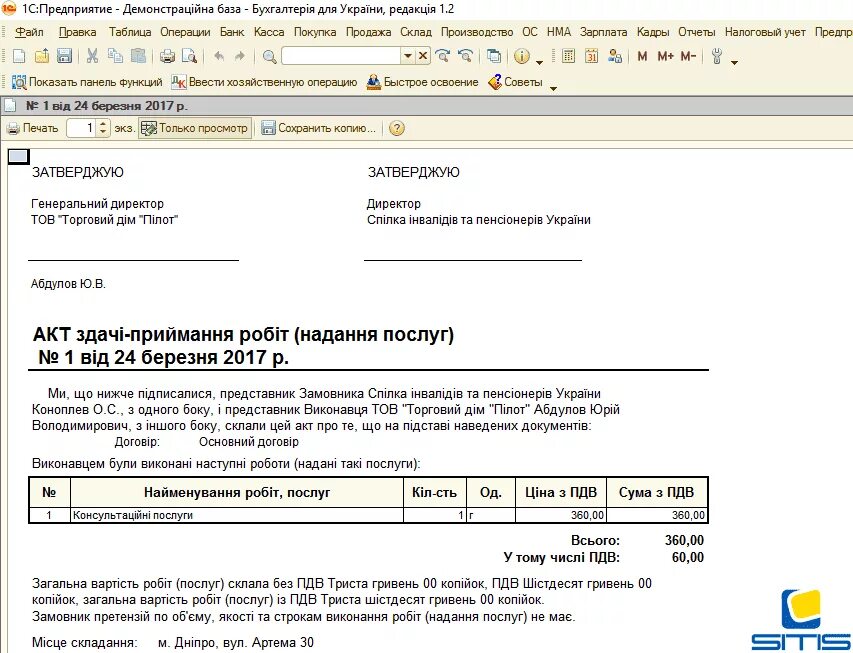Image resolution: width=853 pixels, height=653 pixels.
Task: Click the Find next icon
Action: pos(443,56)
